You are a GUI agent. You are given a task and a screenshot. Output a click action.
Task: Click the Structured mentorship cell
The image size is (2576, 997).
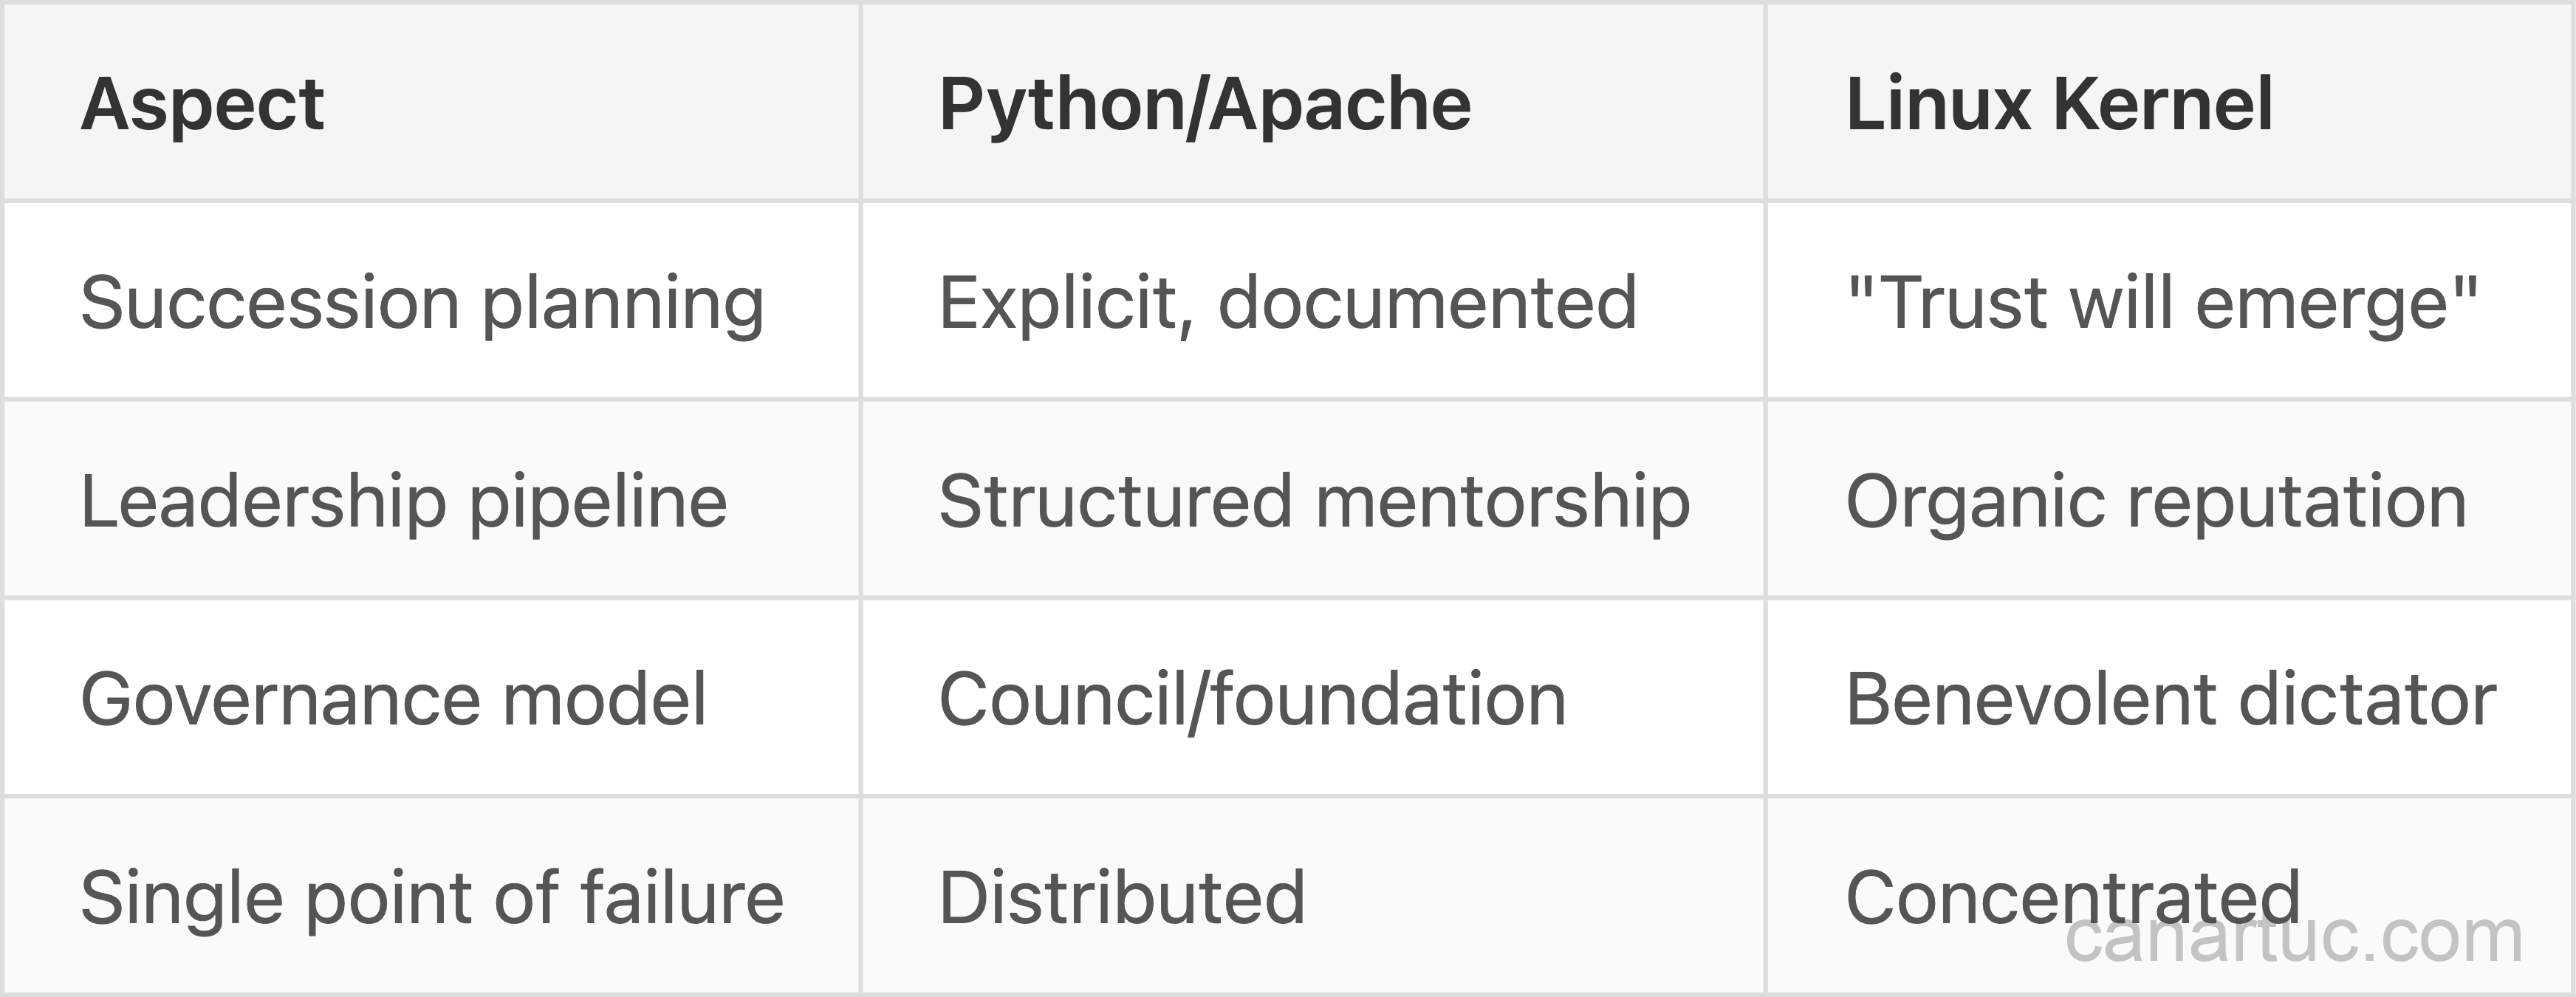1314,501
